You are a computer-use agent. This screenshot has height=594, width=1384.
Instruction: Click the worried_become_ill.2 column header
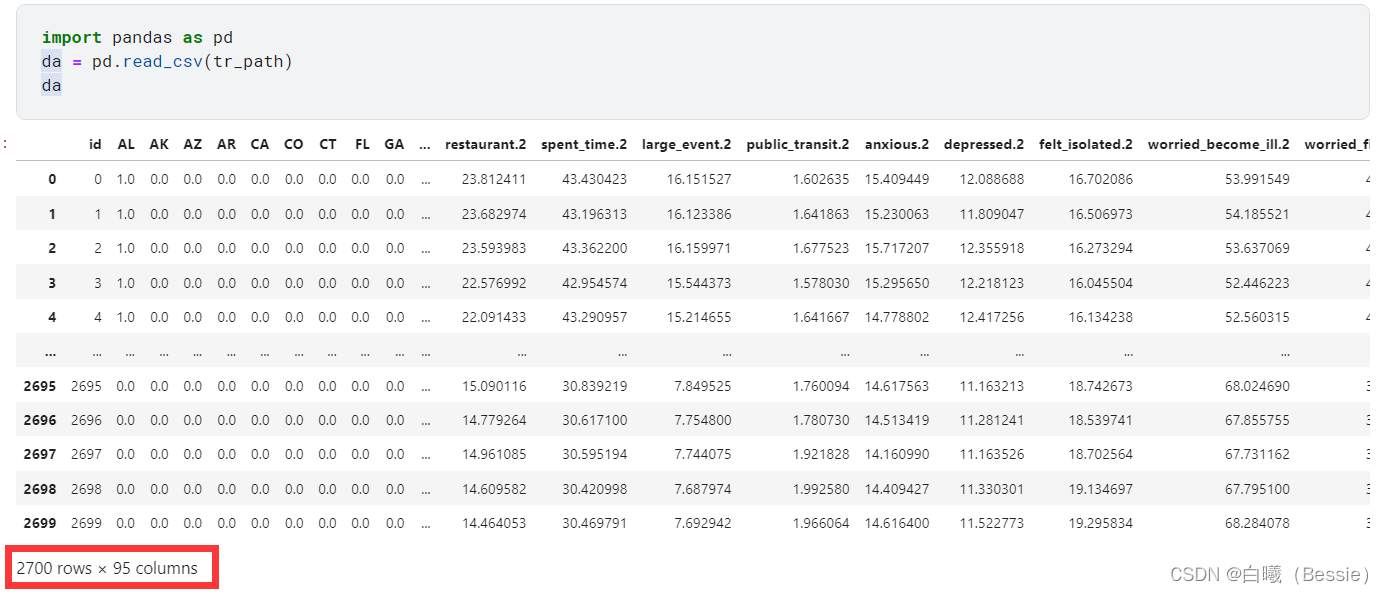pyautogui.click(x=1218, y=144)
